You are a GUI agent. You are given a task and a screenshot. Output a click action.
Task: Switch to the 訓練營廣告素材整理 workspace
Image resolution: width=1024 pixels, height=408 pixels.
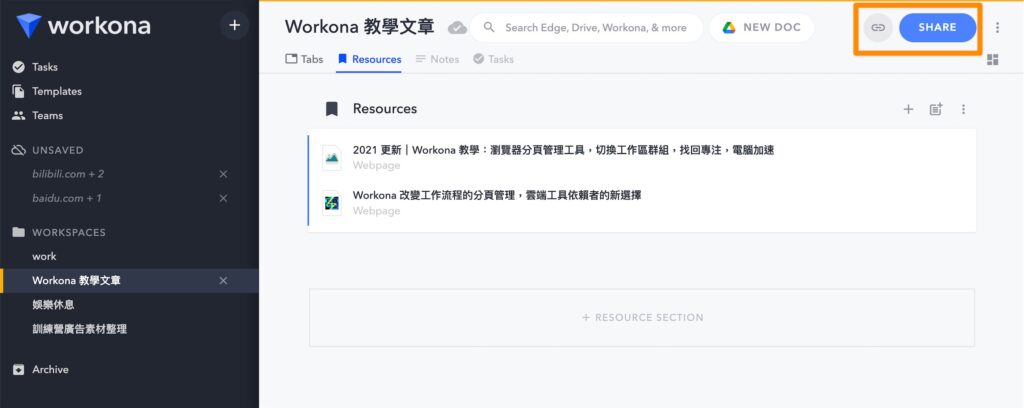click(x=80, y=329)
